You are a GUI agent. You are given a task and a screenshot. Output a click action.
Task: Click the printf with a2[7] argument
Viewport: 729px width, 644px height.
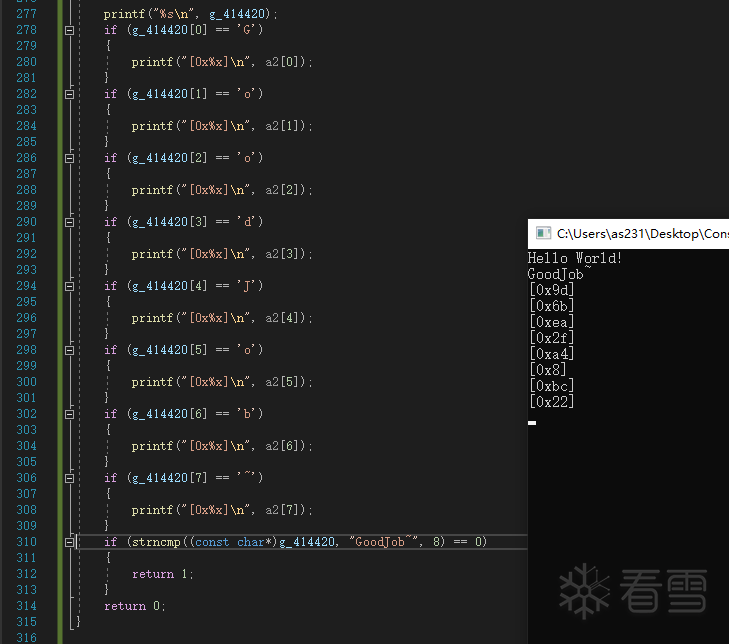[x=222, y=510]
